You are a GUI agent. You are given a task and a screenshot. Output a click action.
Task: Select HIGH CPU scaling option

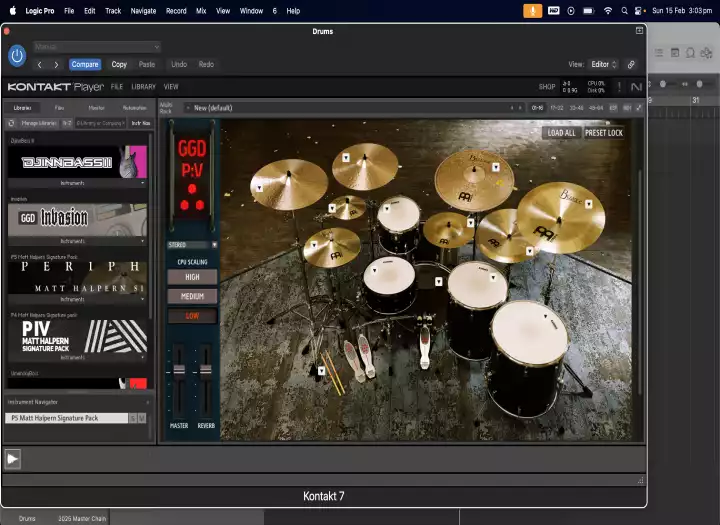(192, 277)
